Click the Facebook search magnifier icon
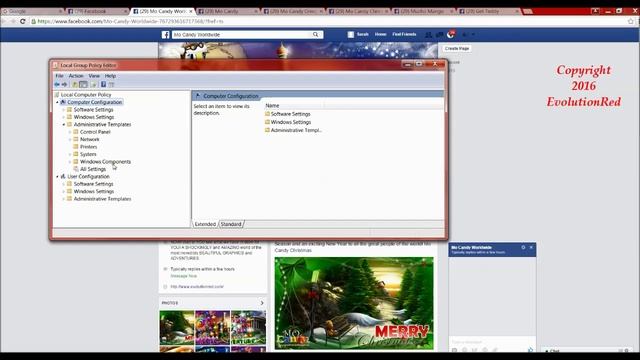 click(x=316, y=35)
